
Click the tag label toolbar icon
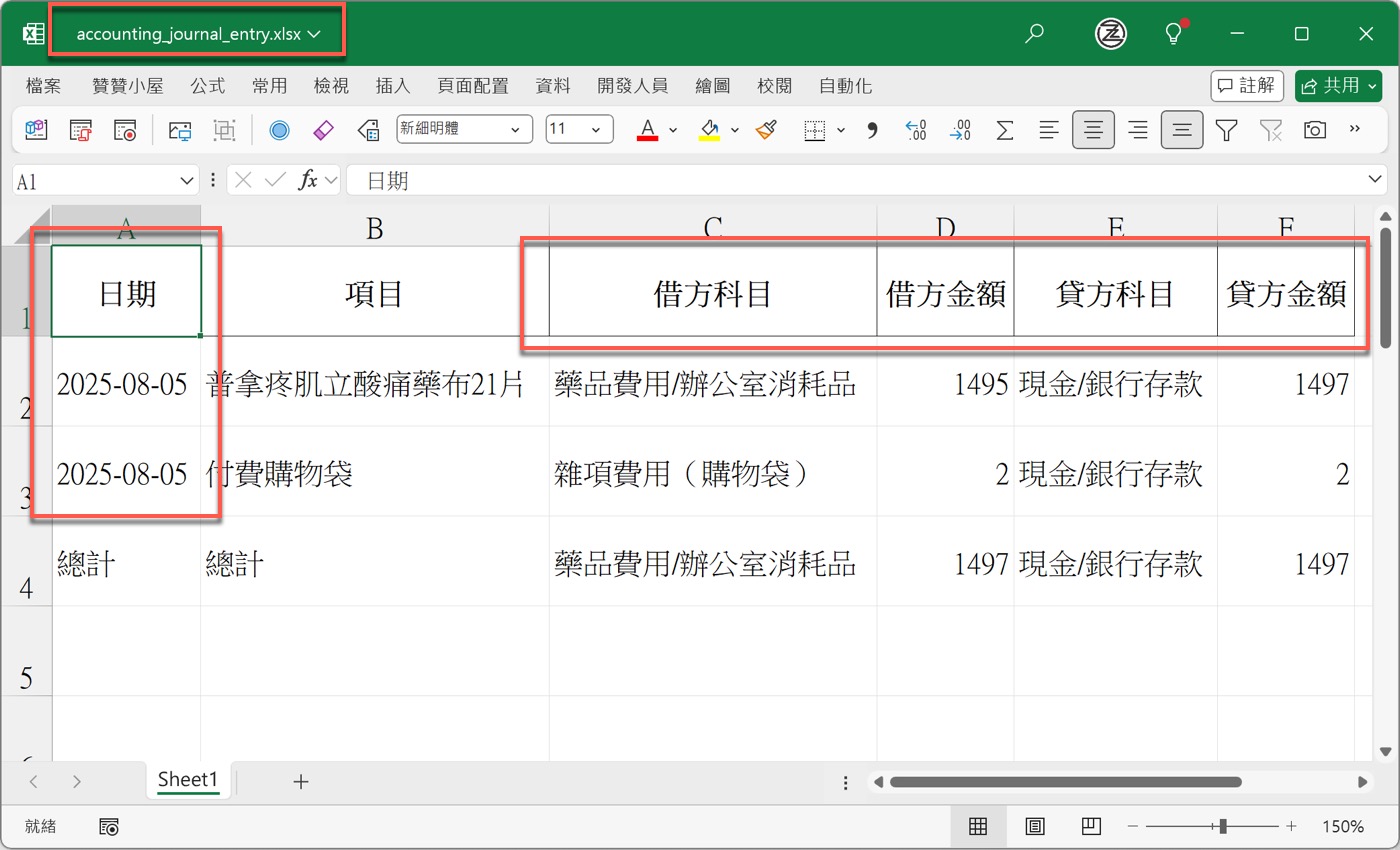pos(368,129)
